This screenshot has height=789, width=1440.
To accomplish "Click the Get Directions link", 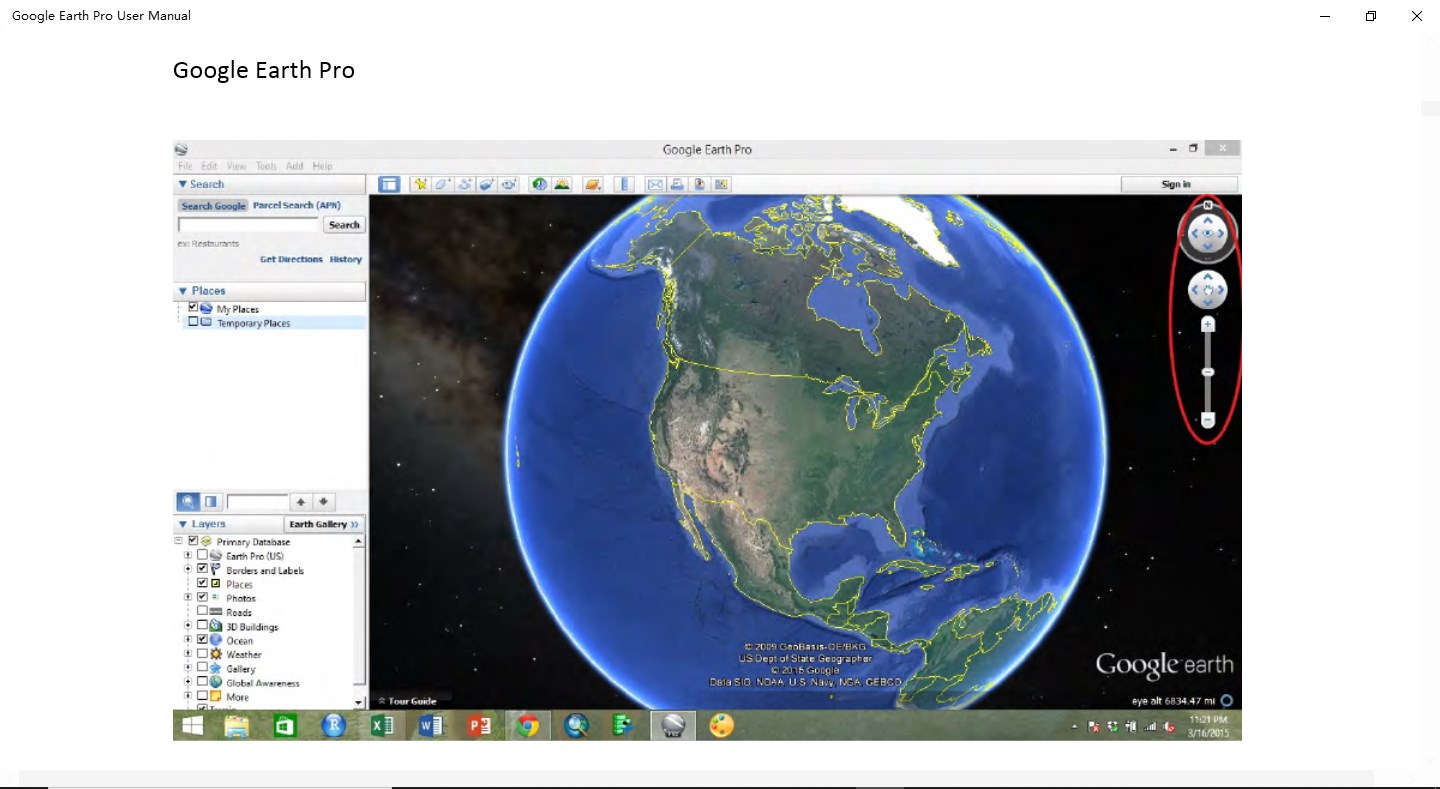I will [292, 259].
